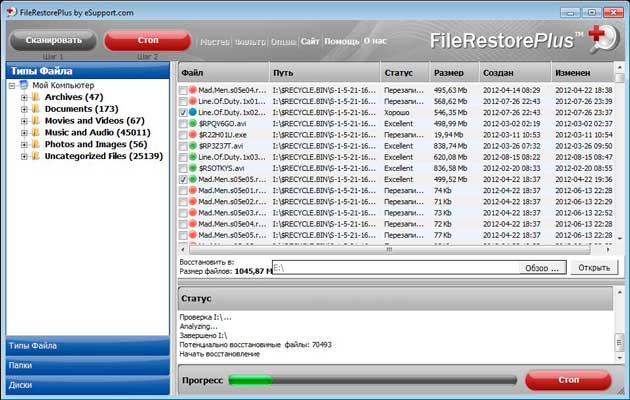The width and height of the screenshot is (630, 400).
Task: Click the Movies and Videos folder icon
Action: pos(36,120)
